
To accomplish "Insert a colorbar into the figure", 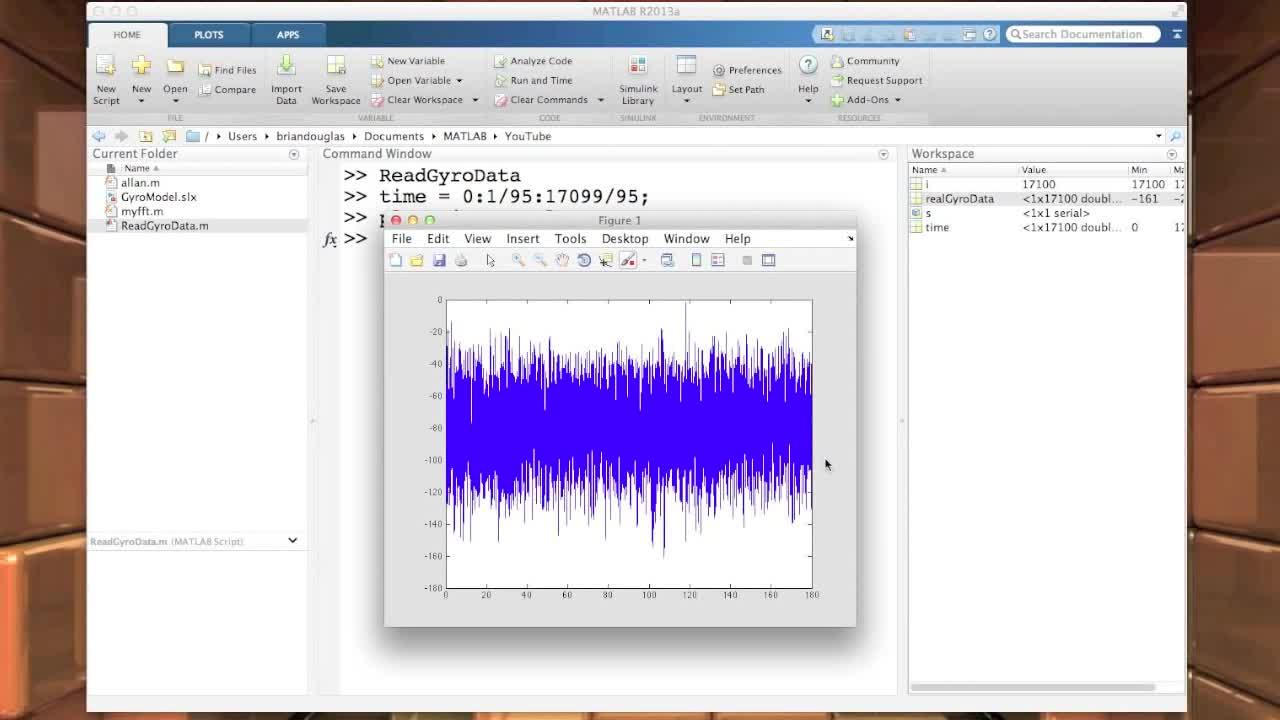I will 695,260.
